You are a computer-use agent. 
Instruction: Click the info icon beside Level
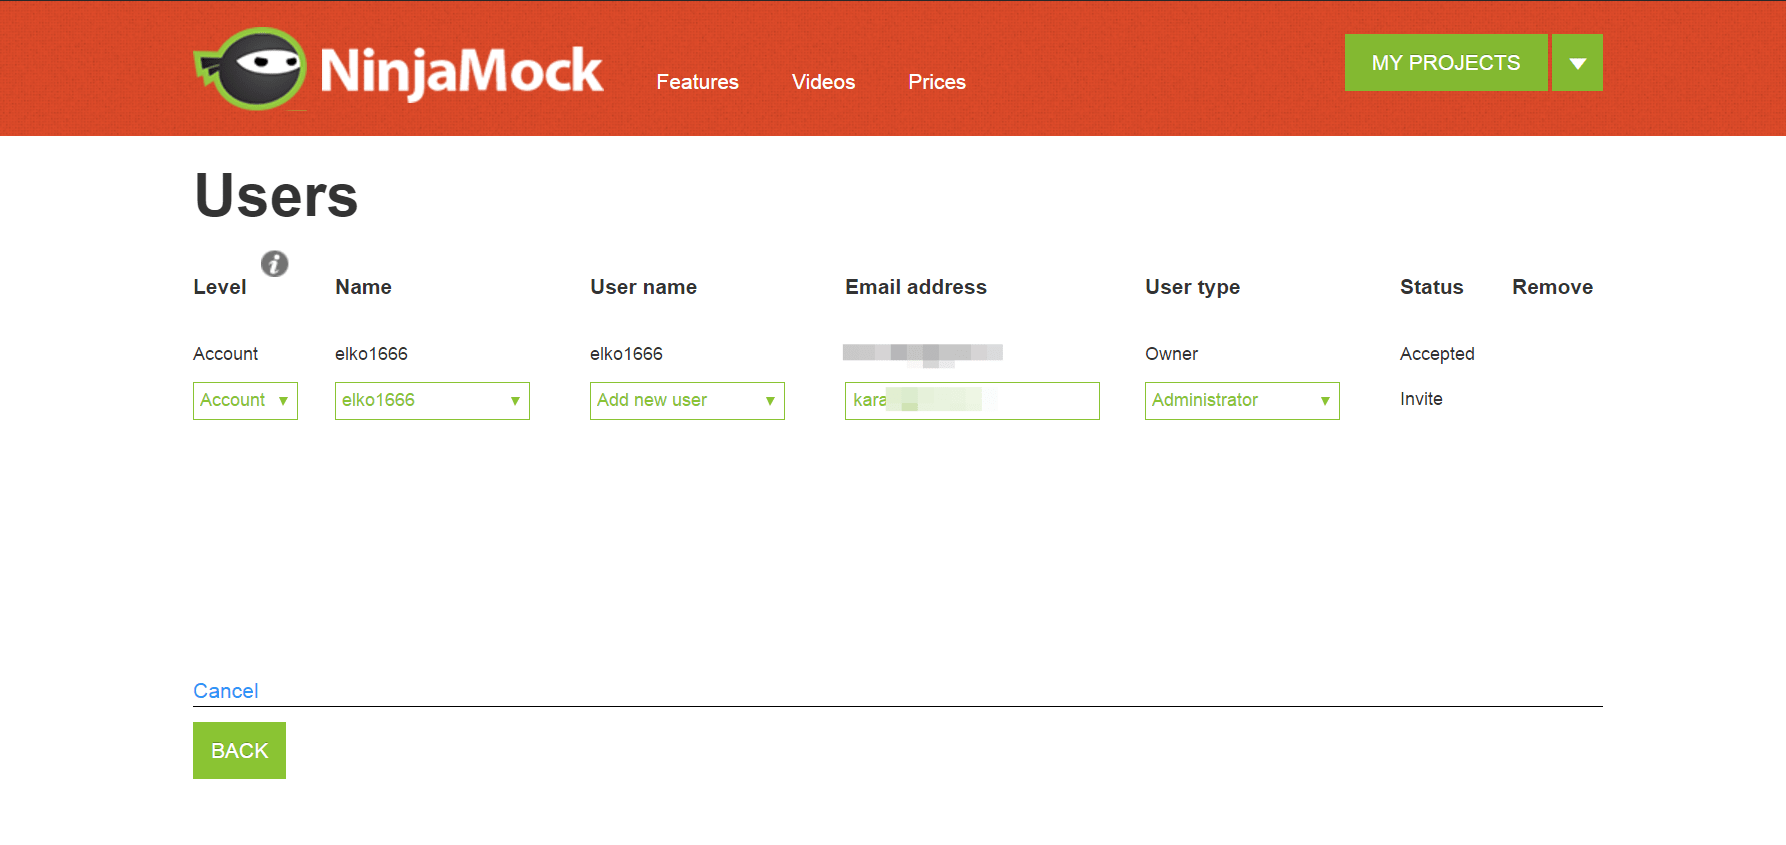pyautogui.click(x=275, y=263)
